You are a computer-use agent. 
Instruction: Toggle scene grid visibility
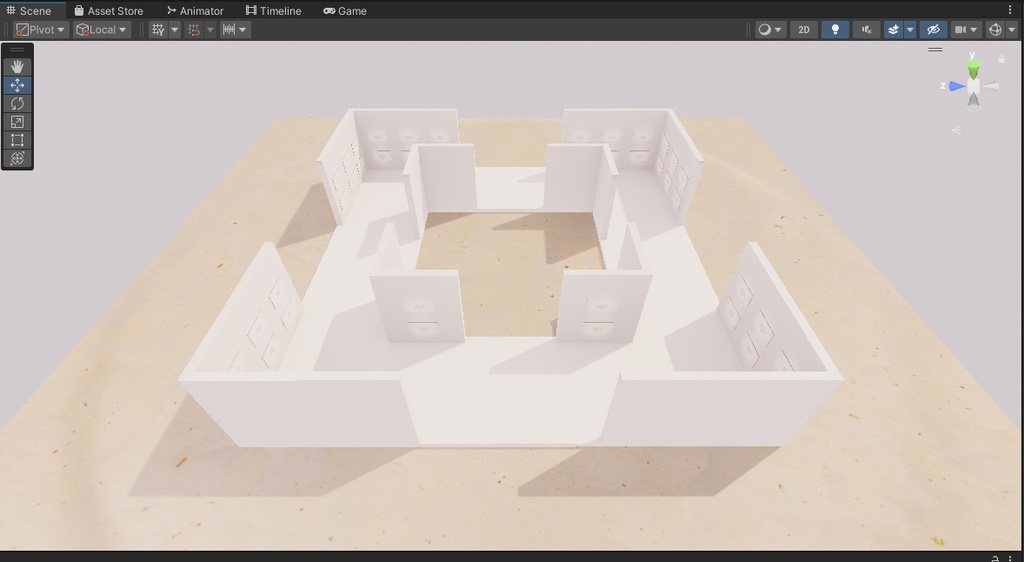pyautogui.click(x=158, y=29)
